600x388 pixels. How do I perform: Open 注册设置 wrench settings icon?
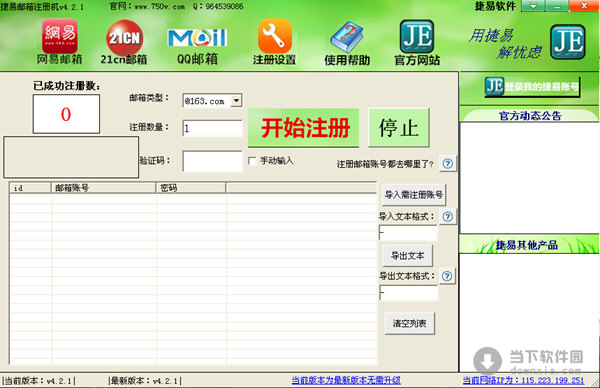coord(275,37)
